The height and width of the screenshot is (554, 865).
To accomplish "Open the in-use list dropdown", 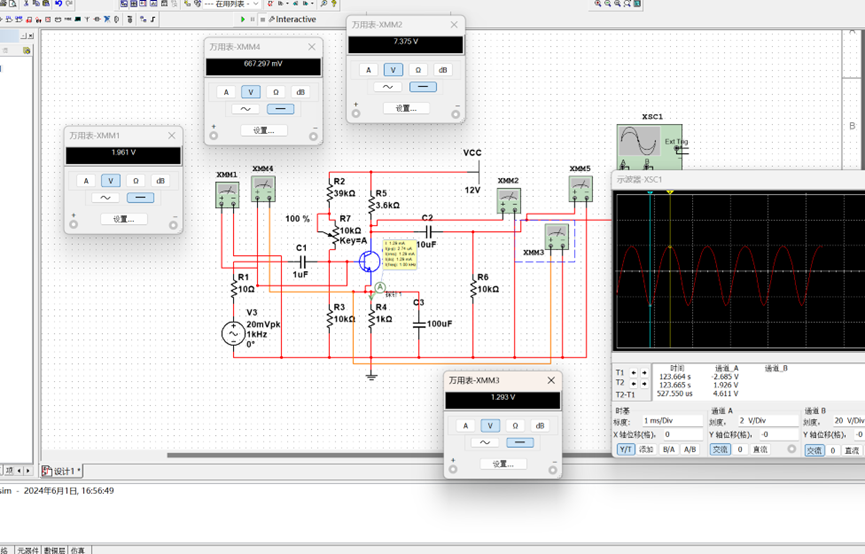I will [231, 4].
